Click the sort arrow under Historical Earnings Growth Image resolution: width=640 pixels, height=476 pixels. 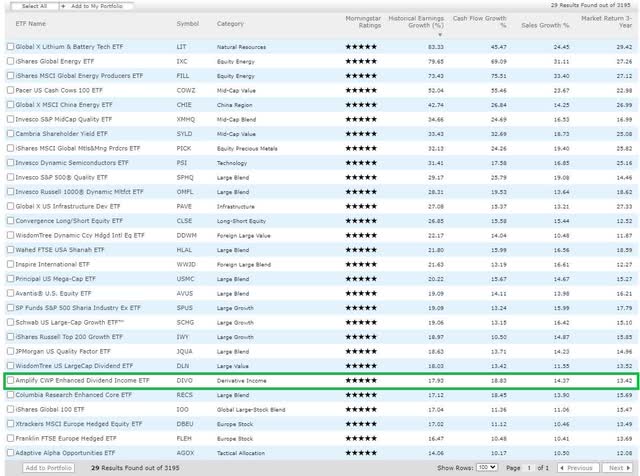440,35
